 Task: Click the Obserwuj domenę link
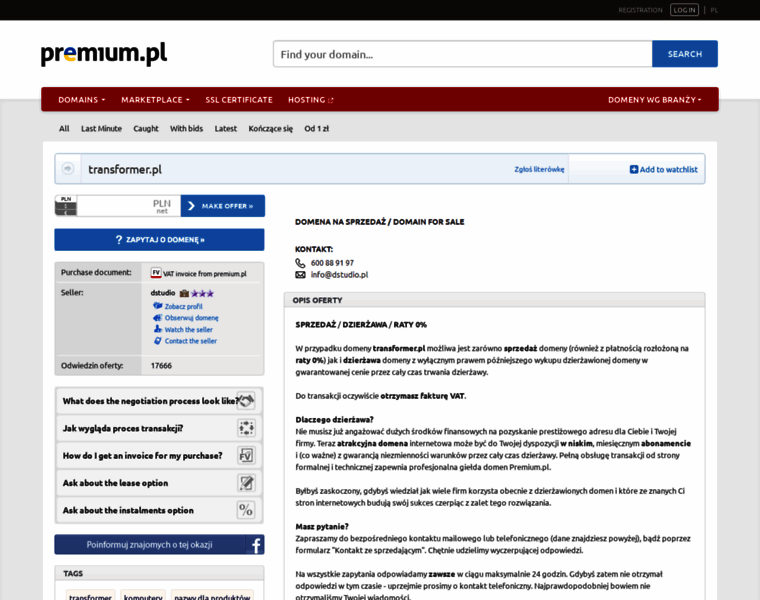coord(191,318)
